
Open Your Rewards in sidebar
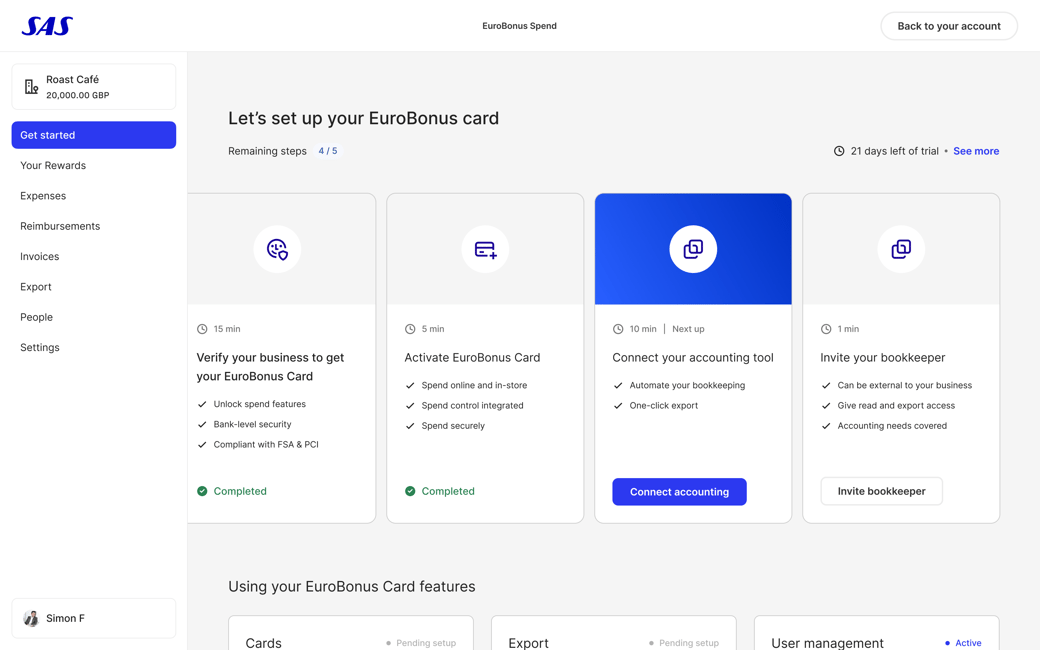(x=53, y=166)
